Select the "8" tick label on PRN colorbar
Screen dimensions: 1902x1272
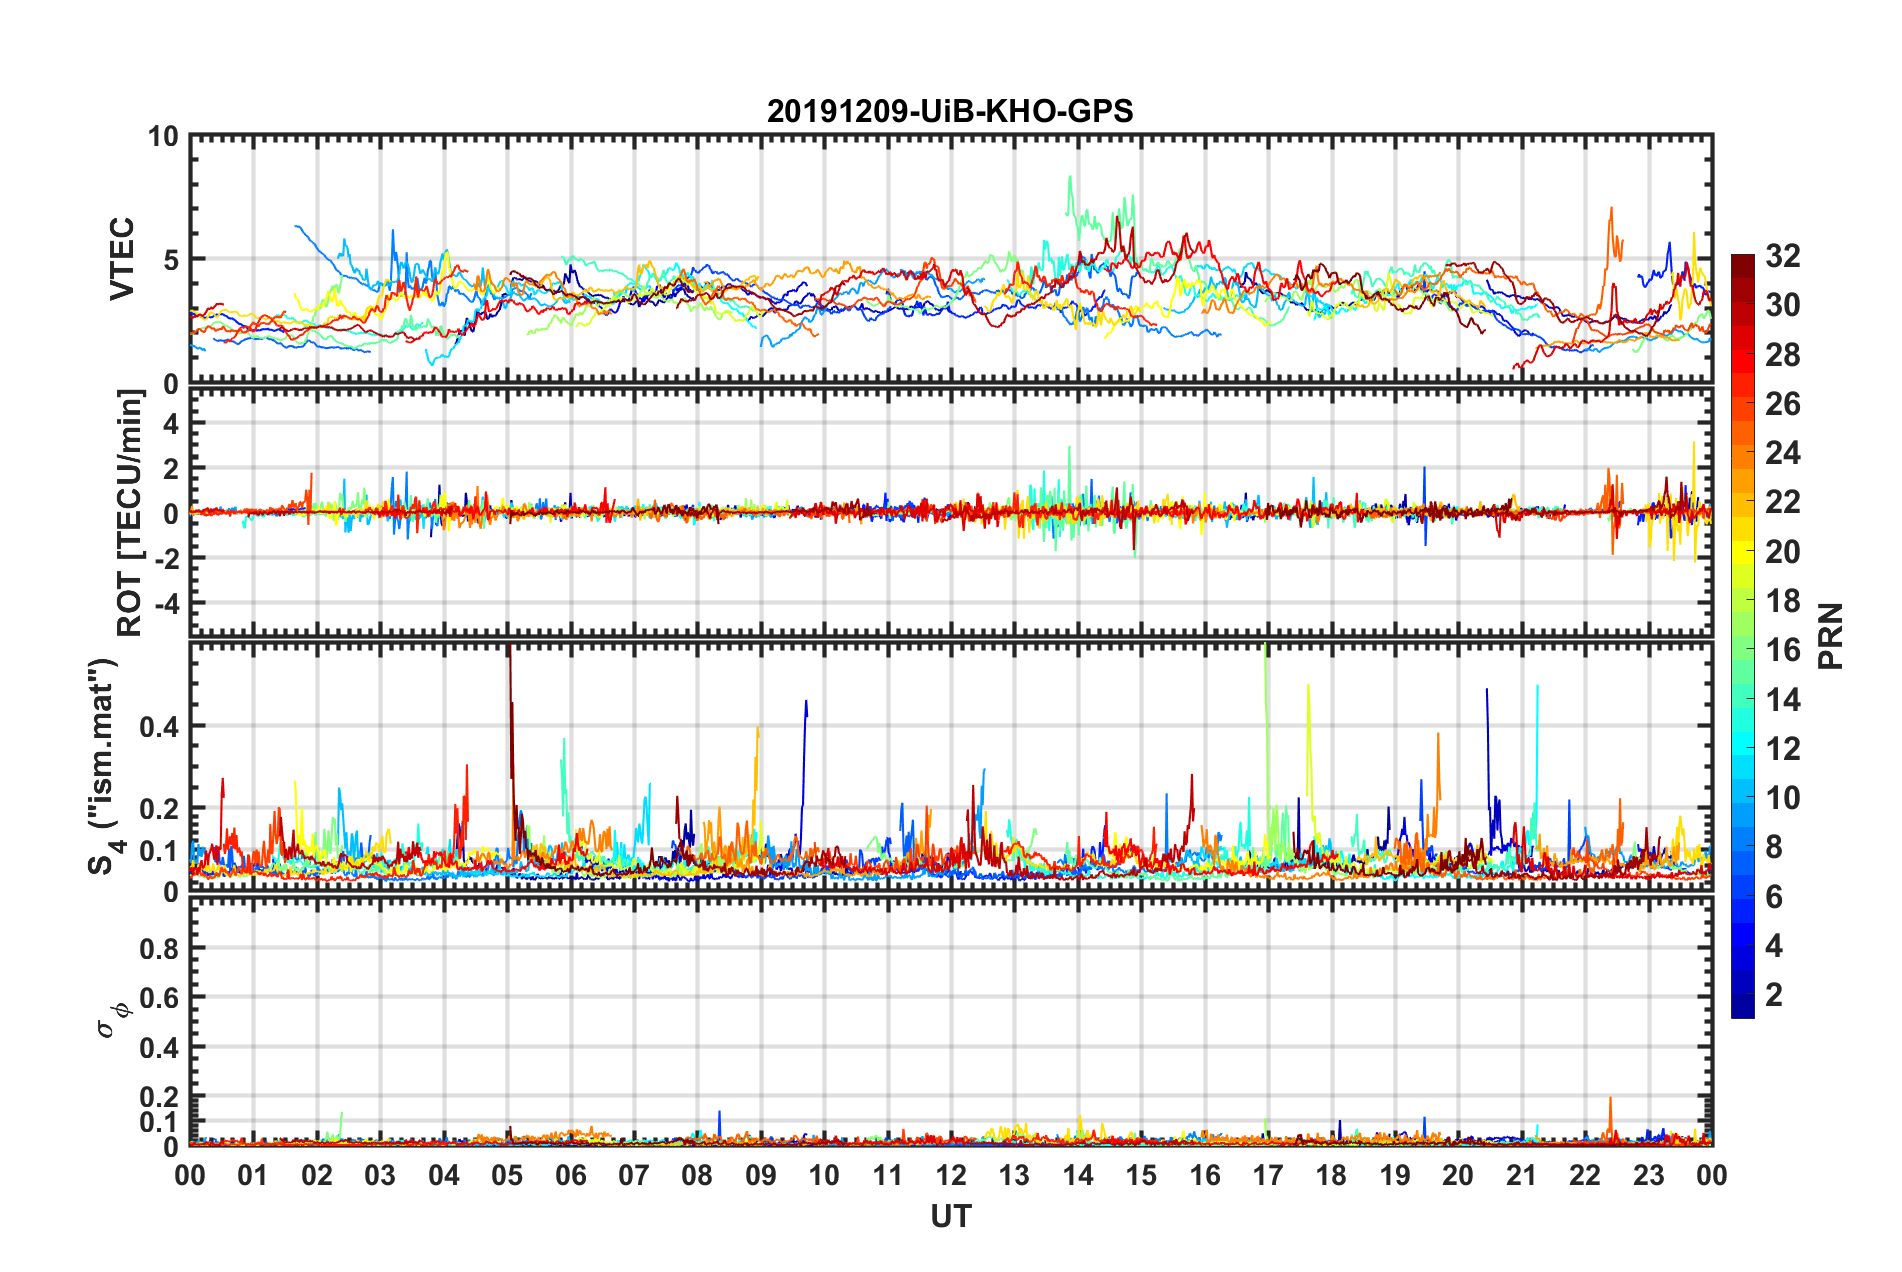(1774, 847)
